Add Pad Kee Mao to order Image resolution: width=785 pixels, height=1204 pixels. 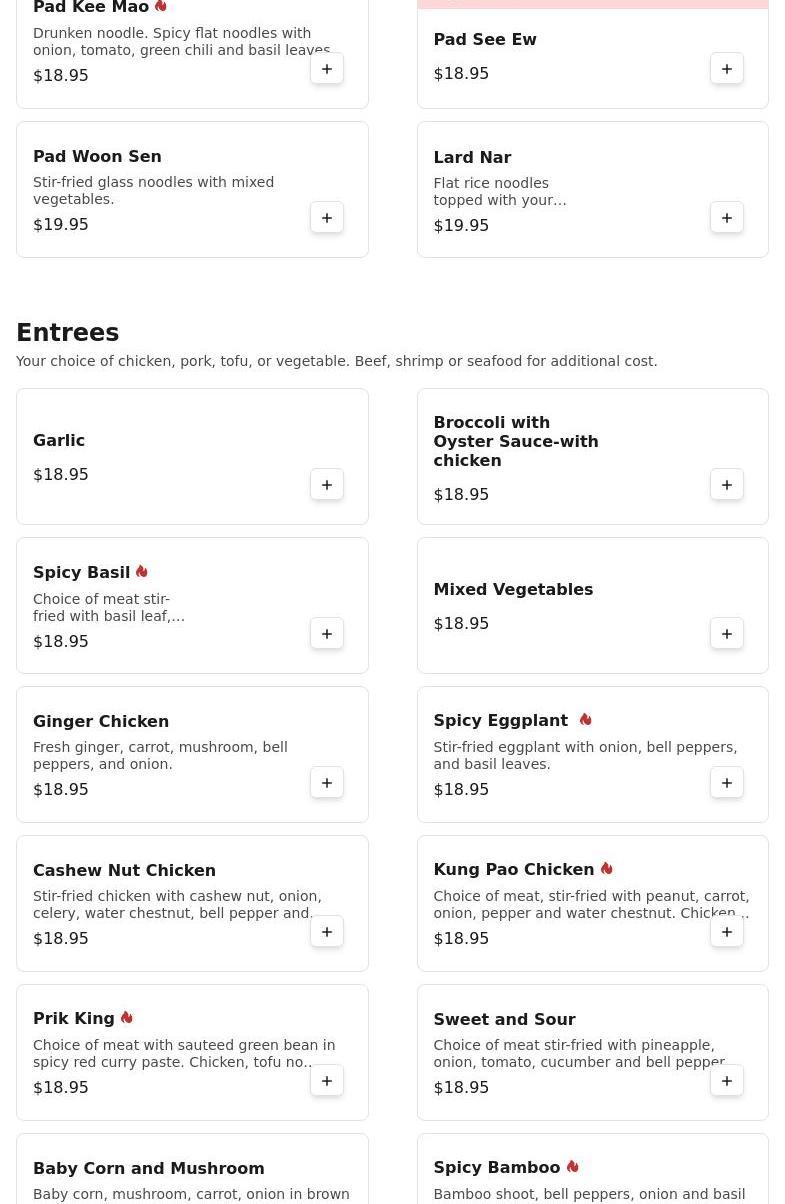point(327,69)
